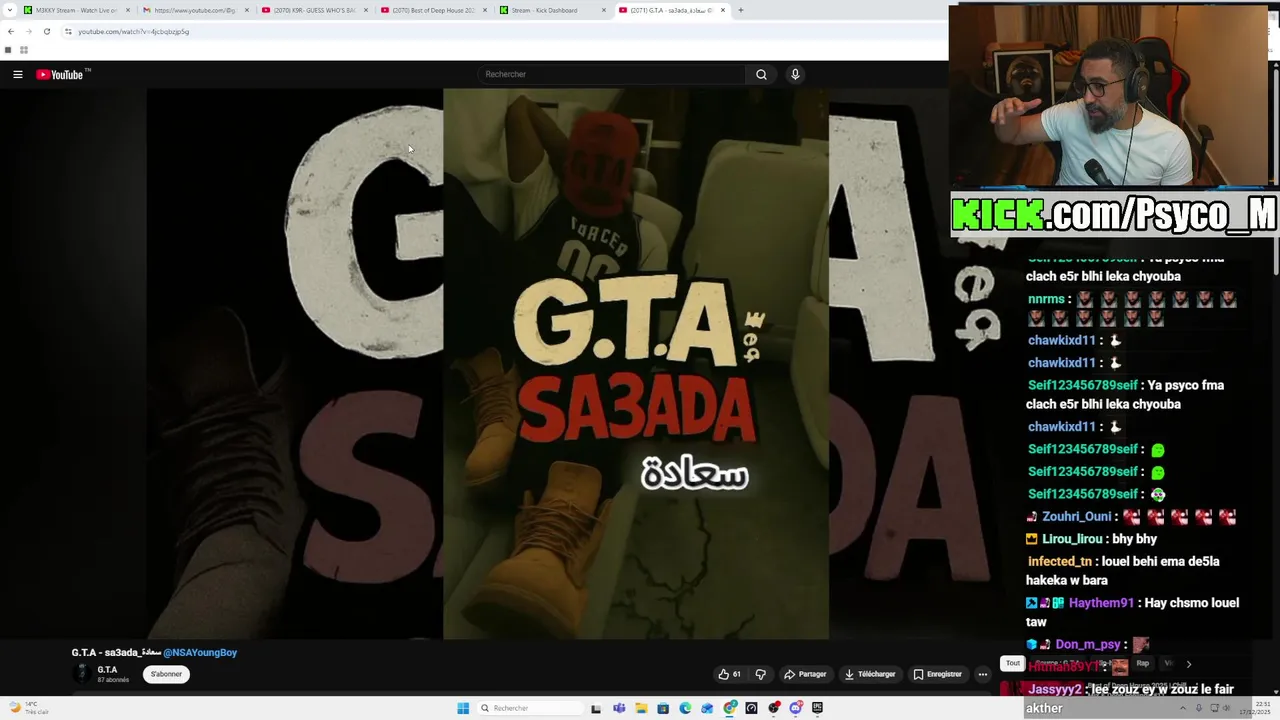Switch to the Gmail youtube.com tab
1280x720 pixels.
[195, 10]
